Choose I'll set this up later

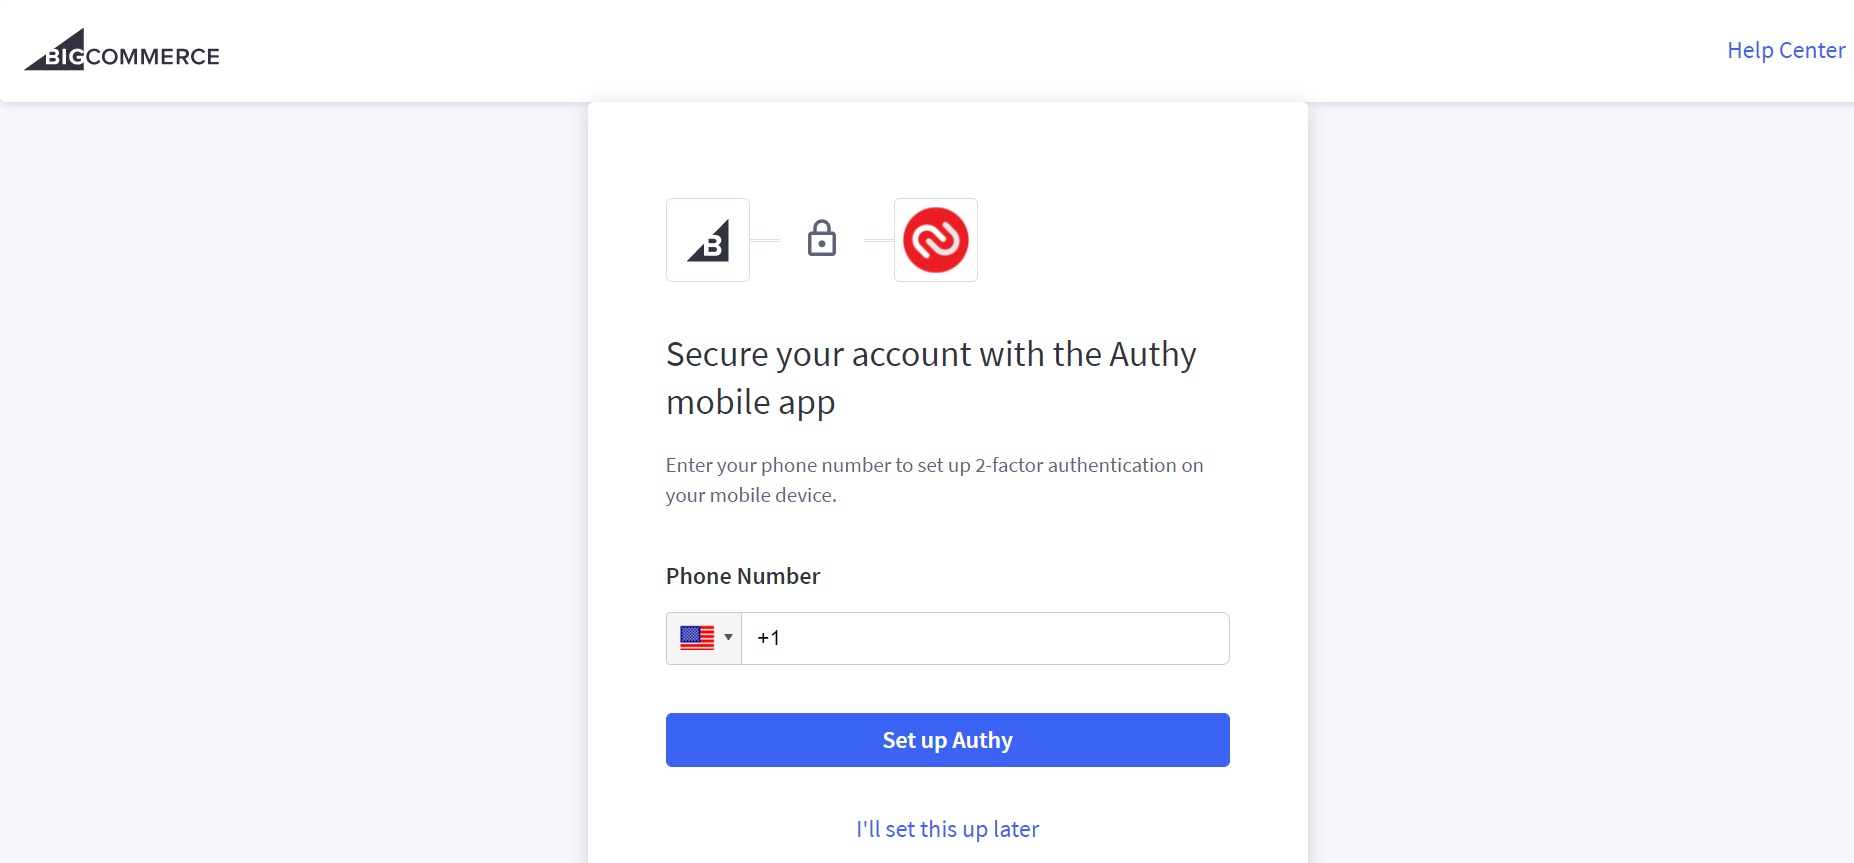(947, 829)
